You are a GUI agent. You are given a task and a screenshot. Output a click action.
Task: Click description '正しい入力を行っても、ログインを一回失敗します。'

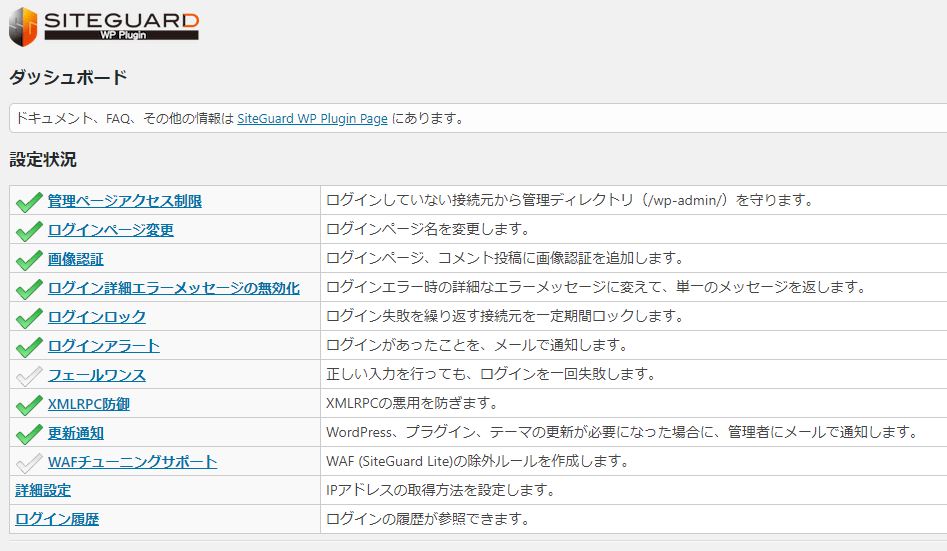tap(492, 374)
